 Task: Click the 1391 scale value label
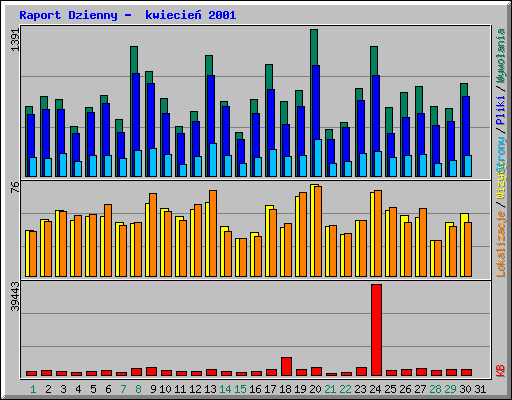15,40
